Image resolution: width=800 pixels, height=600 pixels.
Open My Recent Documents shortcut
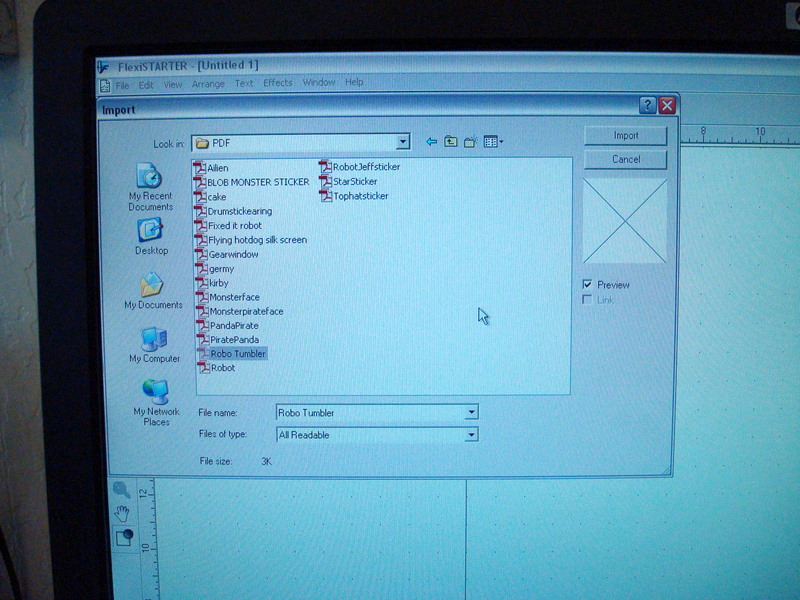[x=150, y=186]
